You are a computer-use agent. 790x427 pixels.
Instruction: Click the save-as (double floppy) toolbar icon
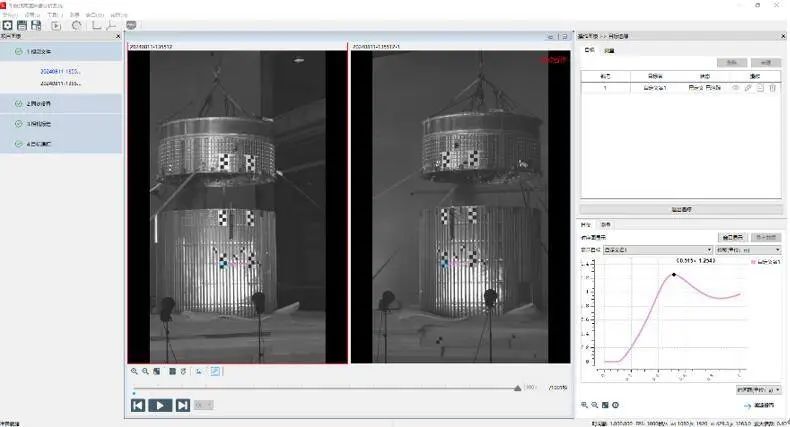tap(36, 25)
